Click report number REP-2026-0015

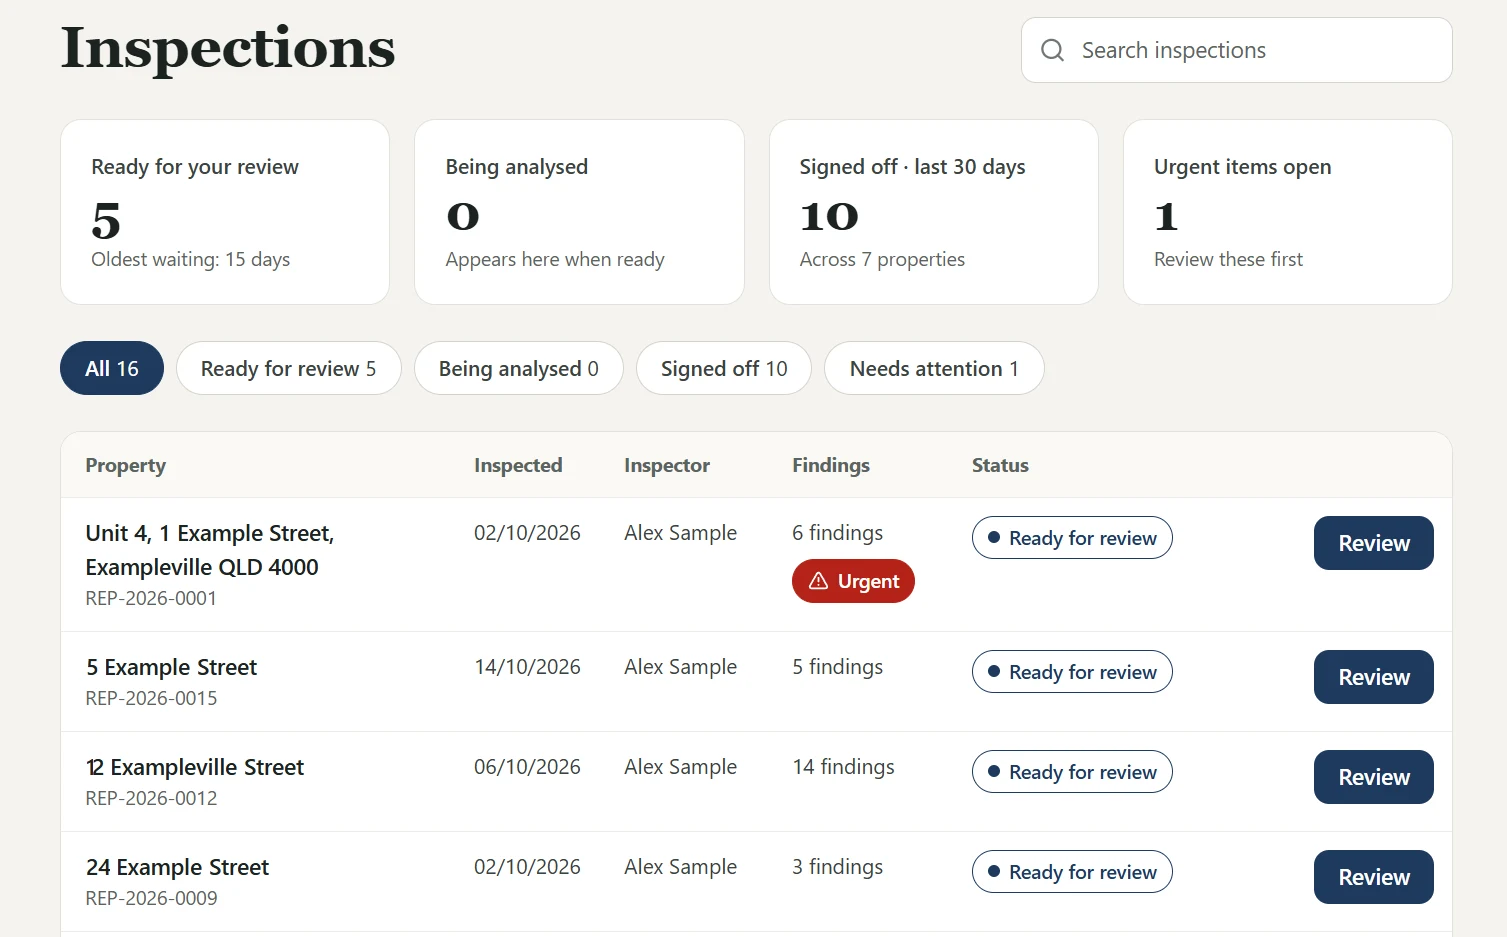click(151, 698)
